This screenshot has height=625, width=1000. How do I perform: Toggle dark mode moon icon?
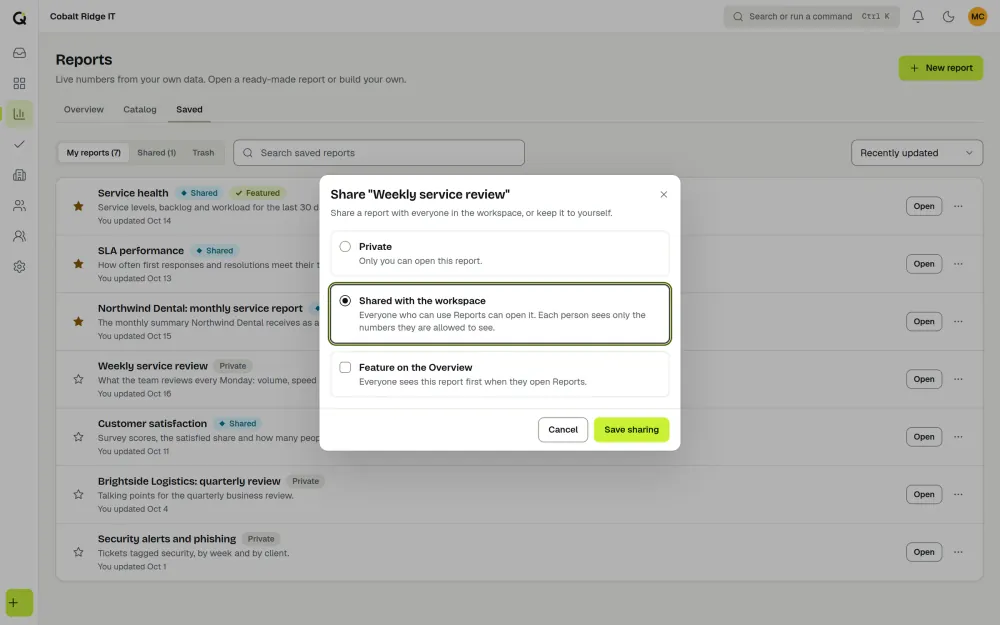[948, 17]
